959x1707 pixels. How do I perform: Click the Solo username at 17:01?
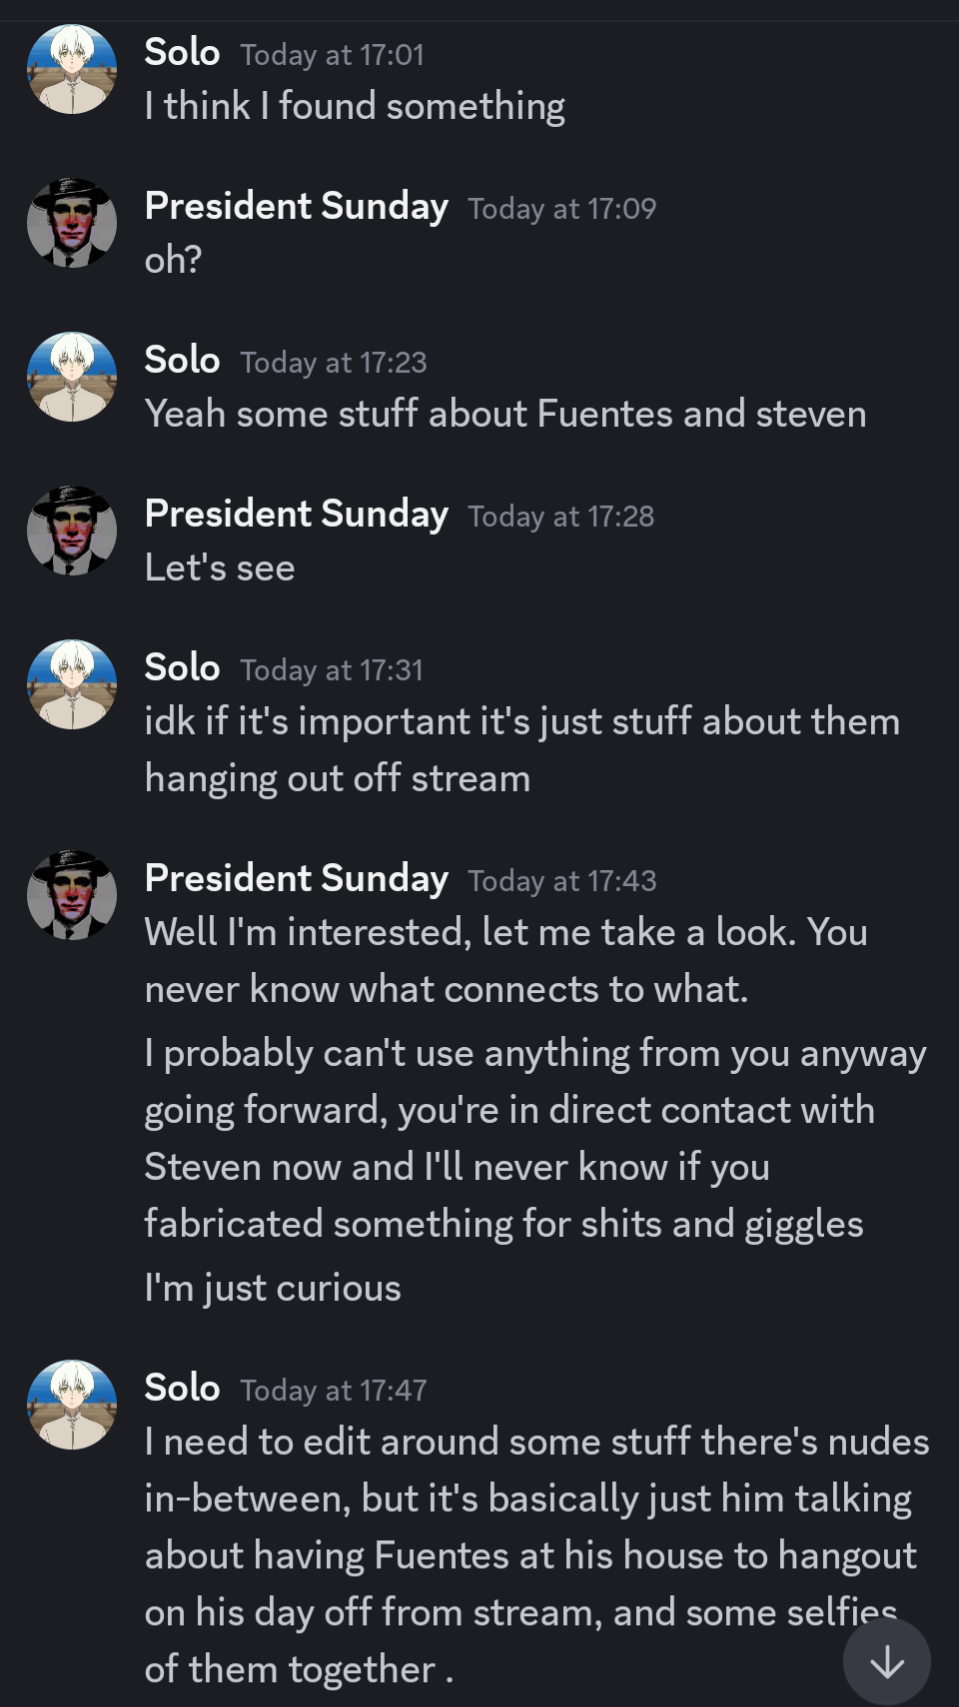coord(182,52)
